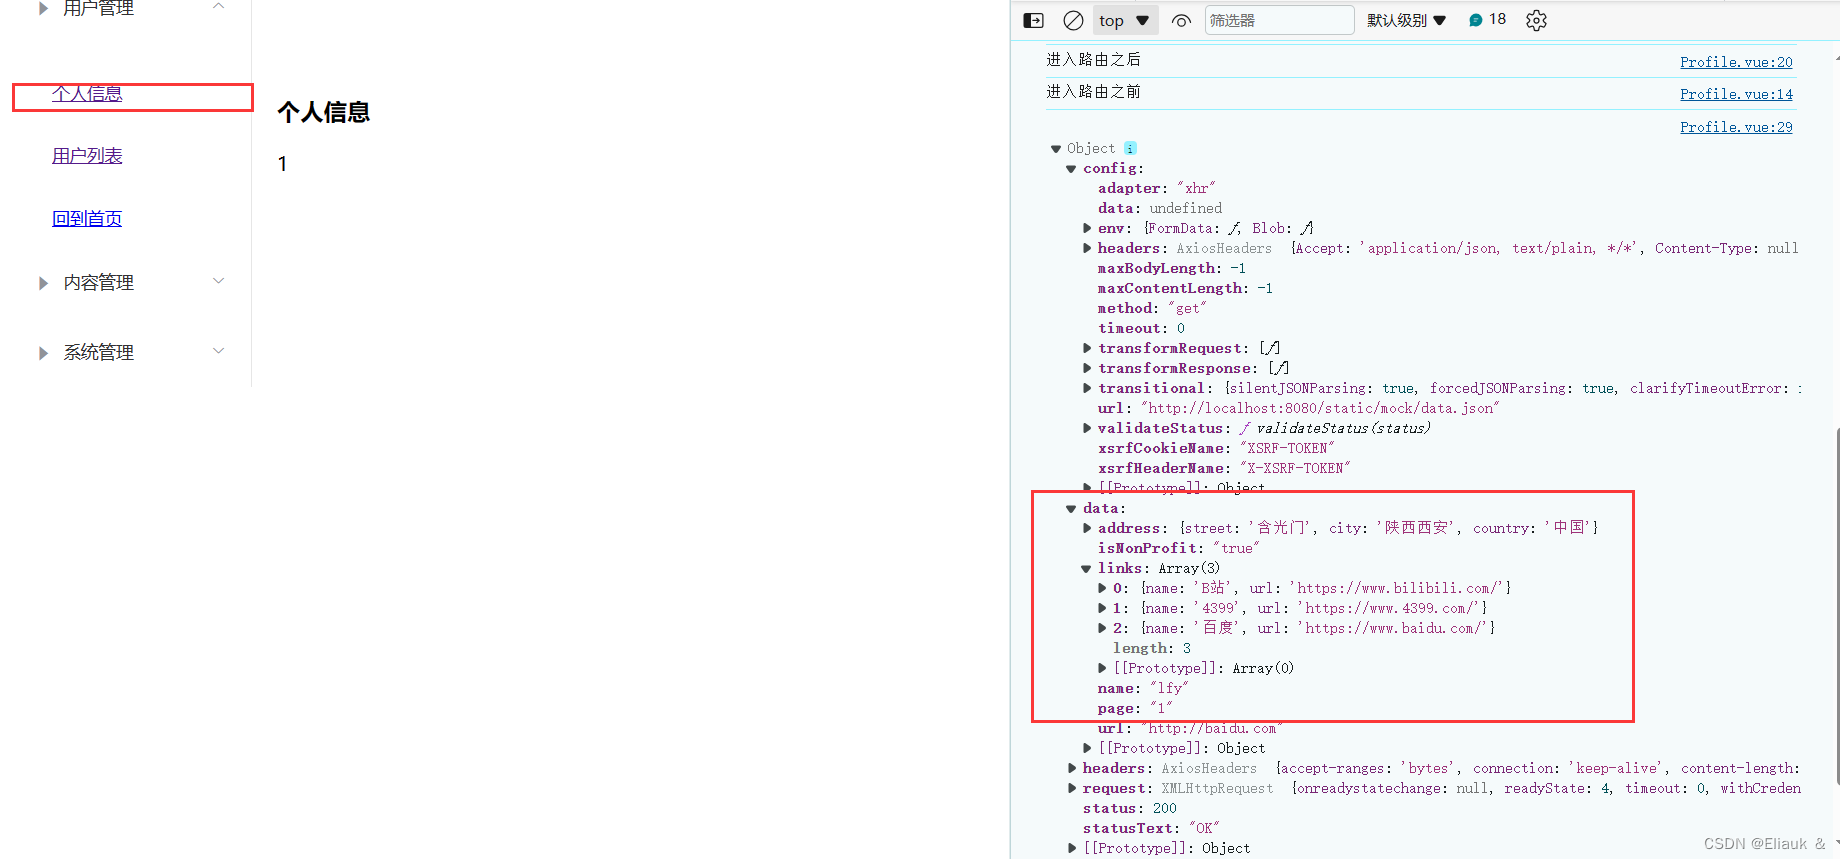Expand the last [[Prototype]]: Object row
The width and height of the screenshot is (1840, 859).
pos(1072,848)
